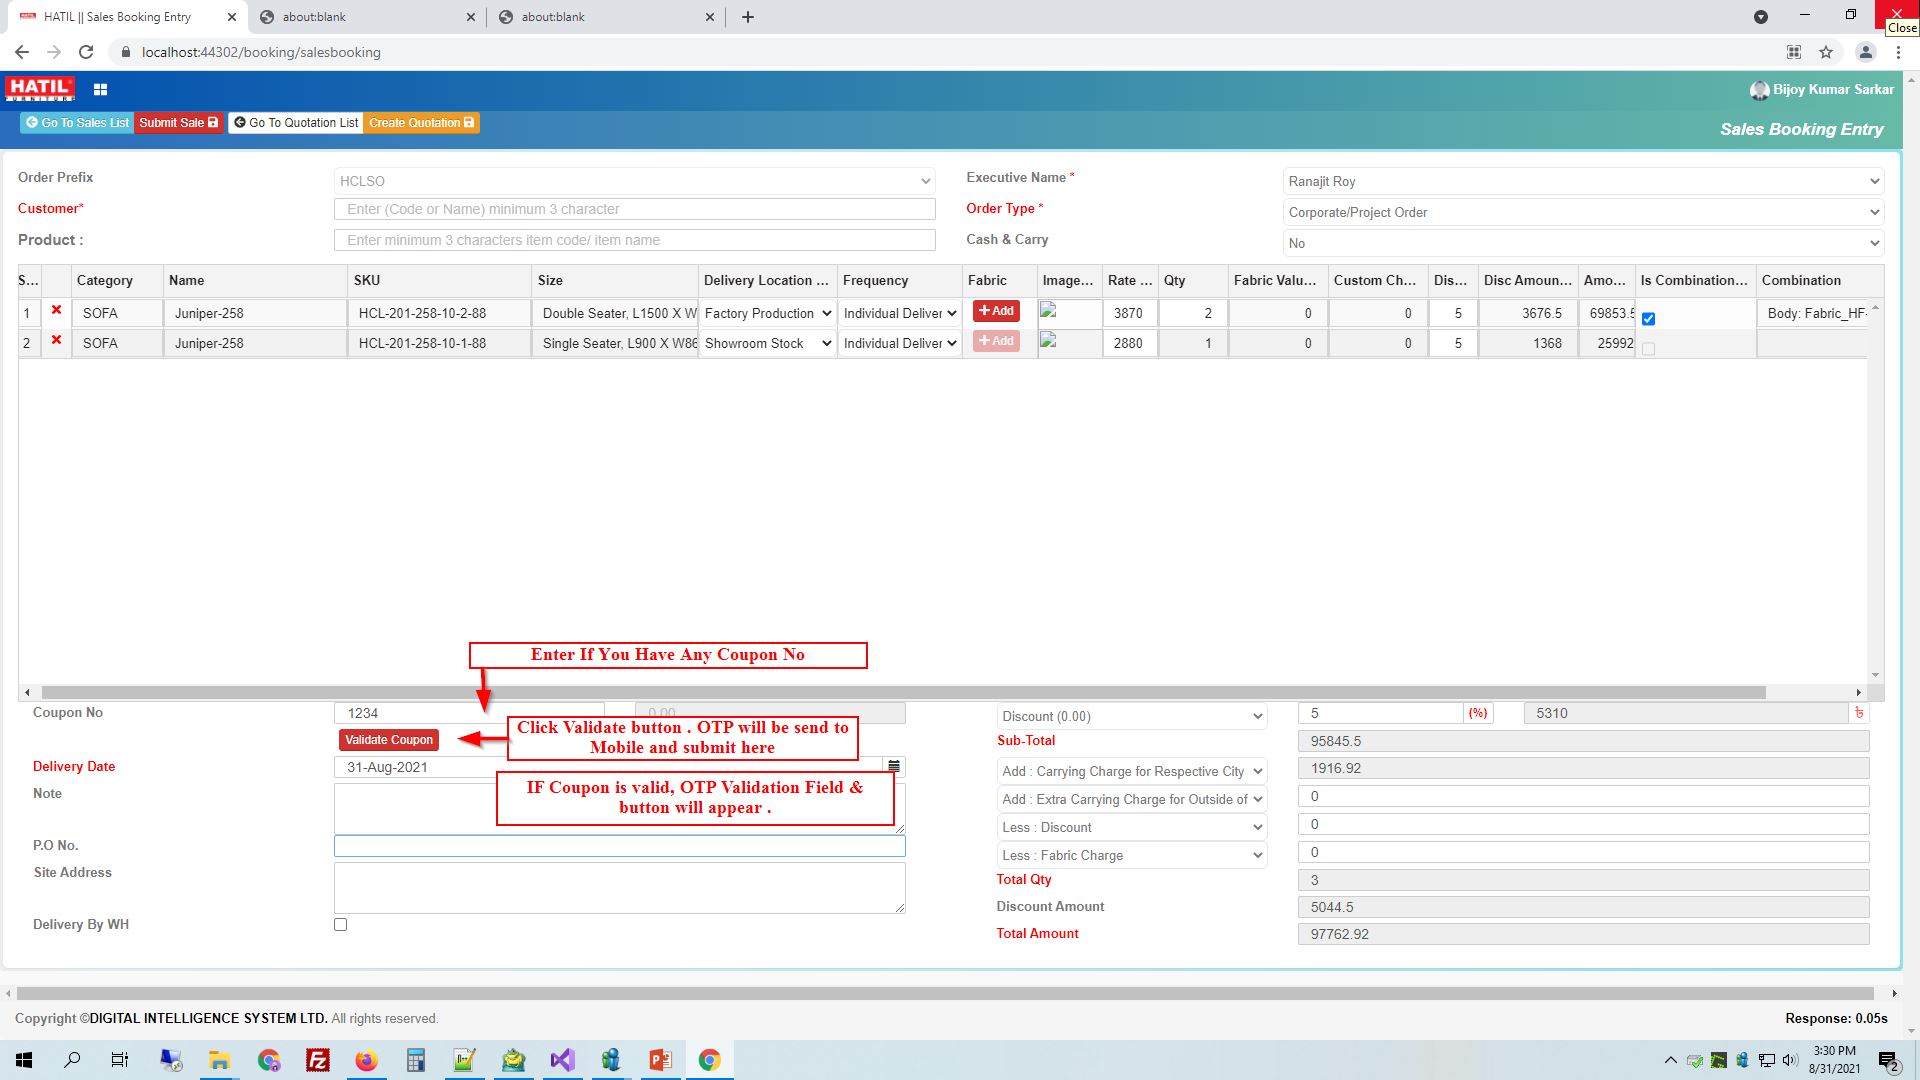Image resolution: width=1920 pixels, height=1080 pixels.
Task: Click the Validate Coupon button
Action: [x=386, y=738]
